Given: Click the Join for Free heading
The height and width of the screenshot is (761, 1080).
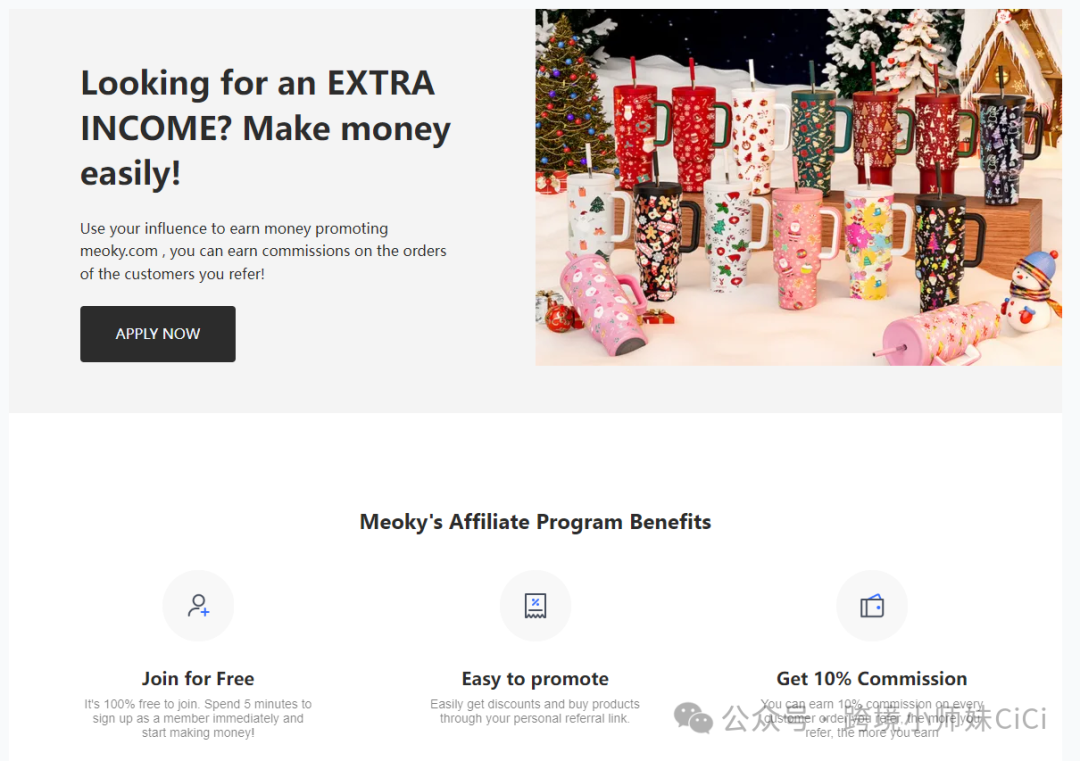Looking at the screenshot, I should pyautogui.click(x=198, y=678).
